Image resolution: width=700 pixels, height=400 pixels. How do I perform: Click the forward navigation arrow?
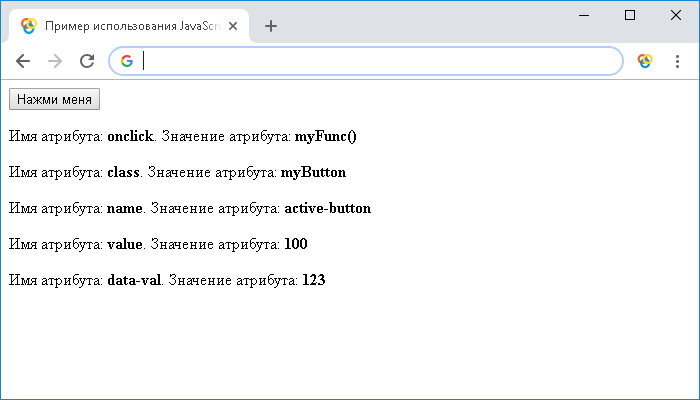pyautogui.click(x=55, y=61)
